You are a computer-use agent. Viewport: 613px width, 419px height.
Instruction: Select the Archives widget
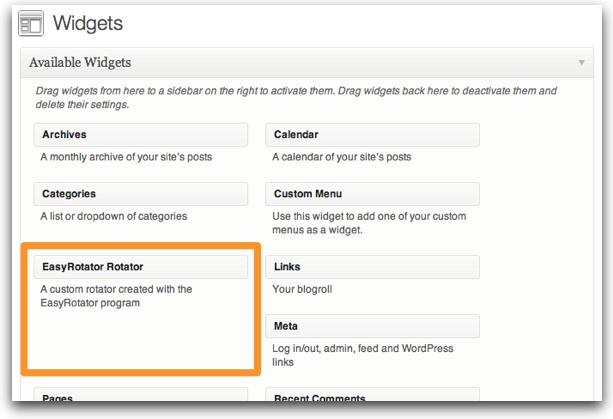(140, 135)
